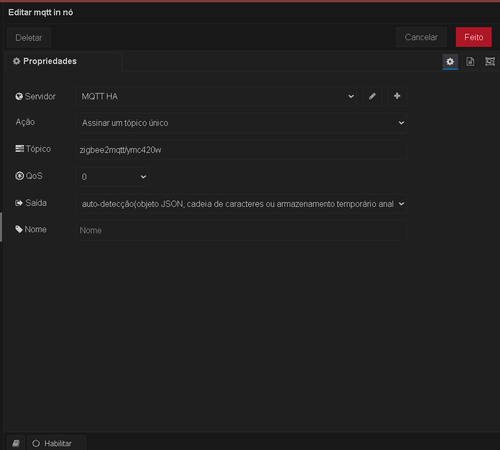Viewport: 500px width, 450px height.
Task: Click the Tópico label text
Action: click(38, 149)
